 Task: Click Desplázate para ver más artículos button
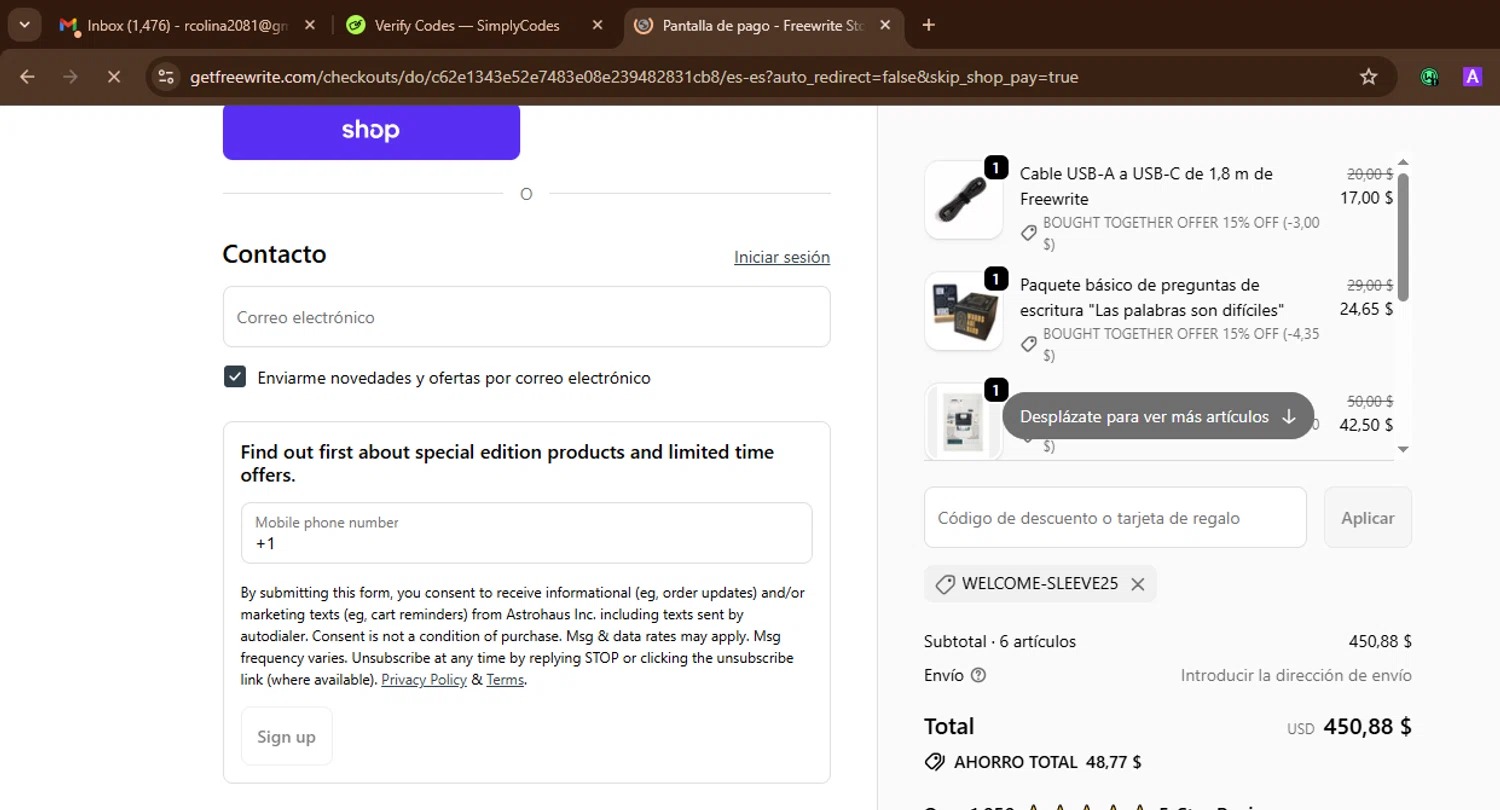coord(1158,416)
